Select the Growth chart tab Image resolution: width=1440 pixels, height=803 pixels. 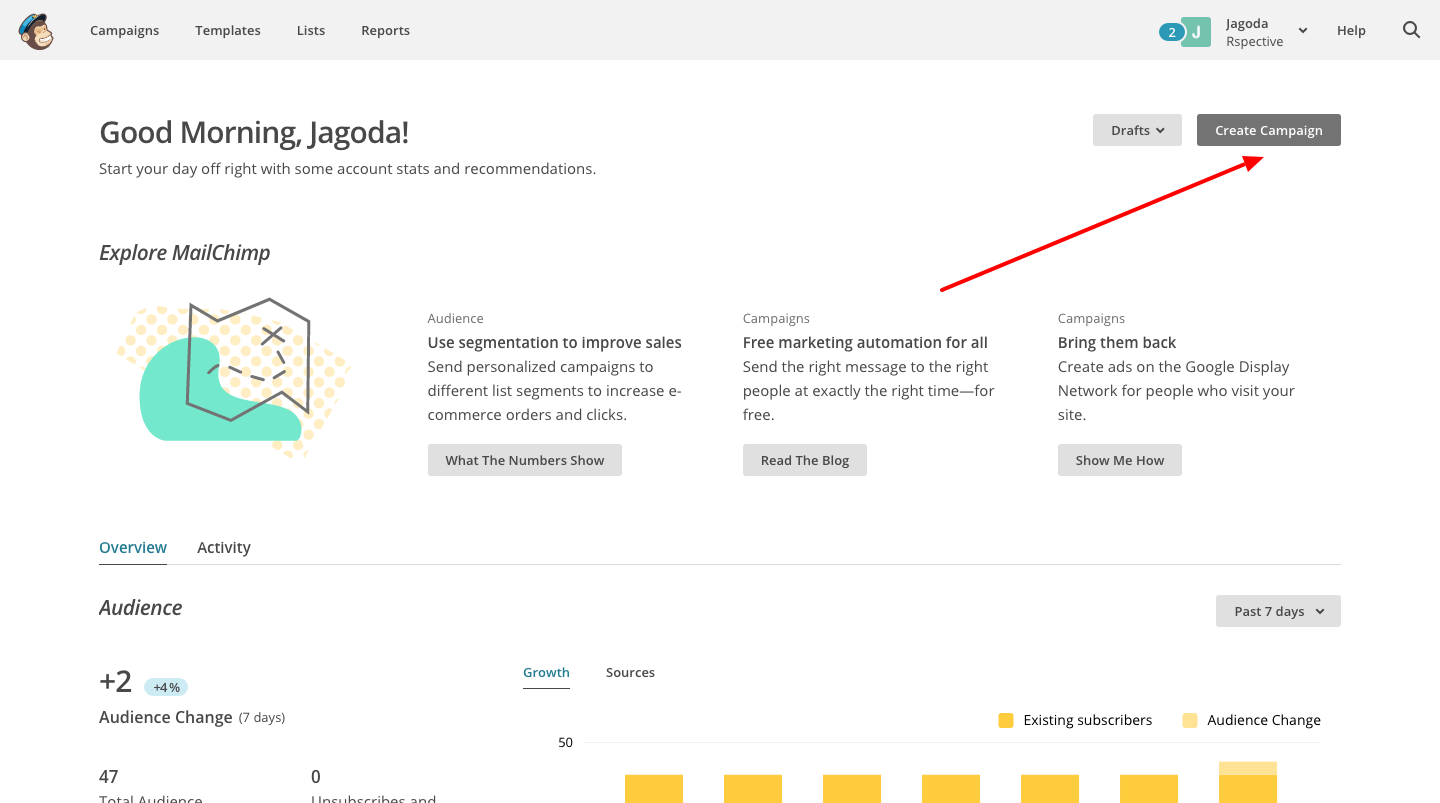point(546,672)
